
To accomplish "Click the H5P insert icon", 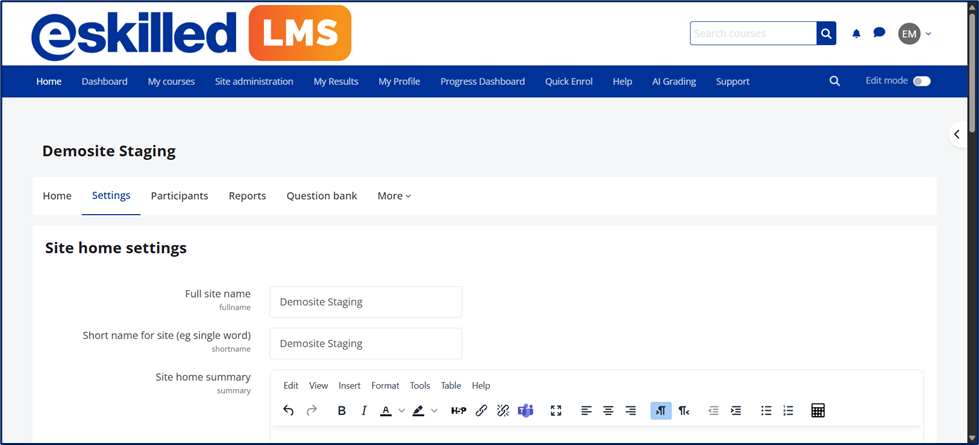I will click(458, 411).
